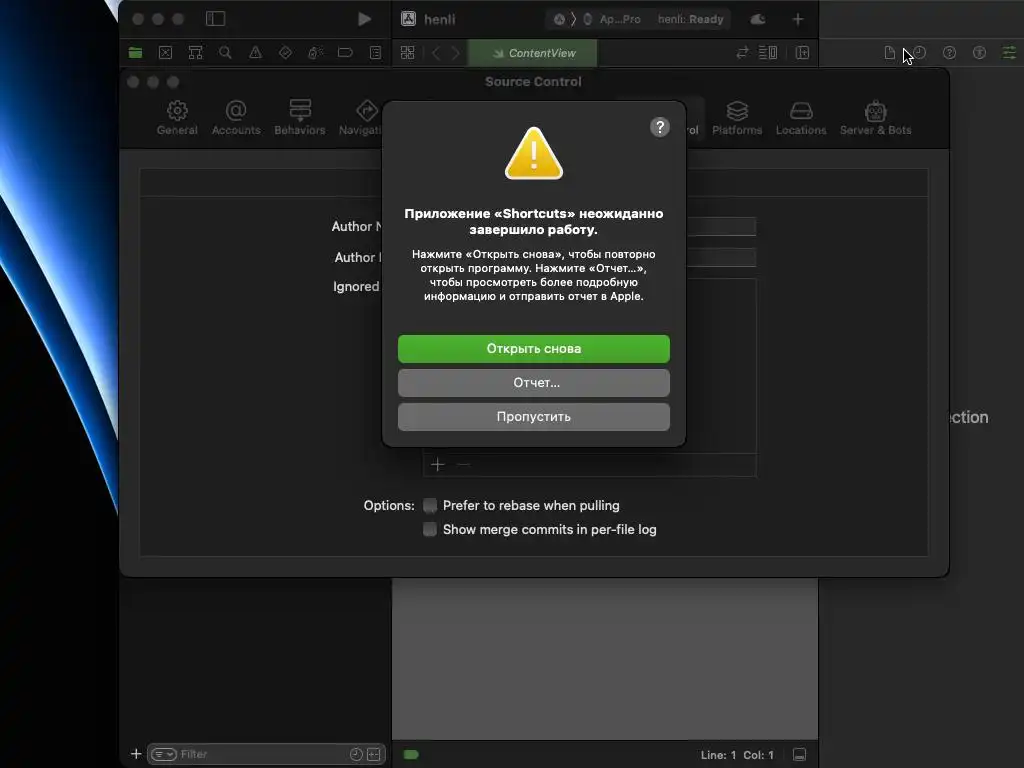Screen dimensions: 1024x768
Task: Click the green 'Открыть снова' button
Action: coord(534,349)
